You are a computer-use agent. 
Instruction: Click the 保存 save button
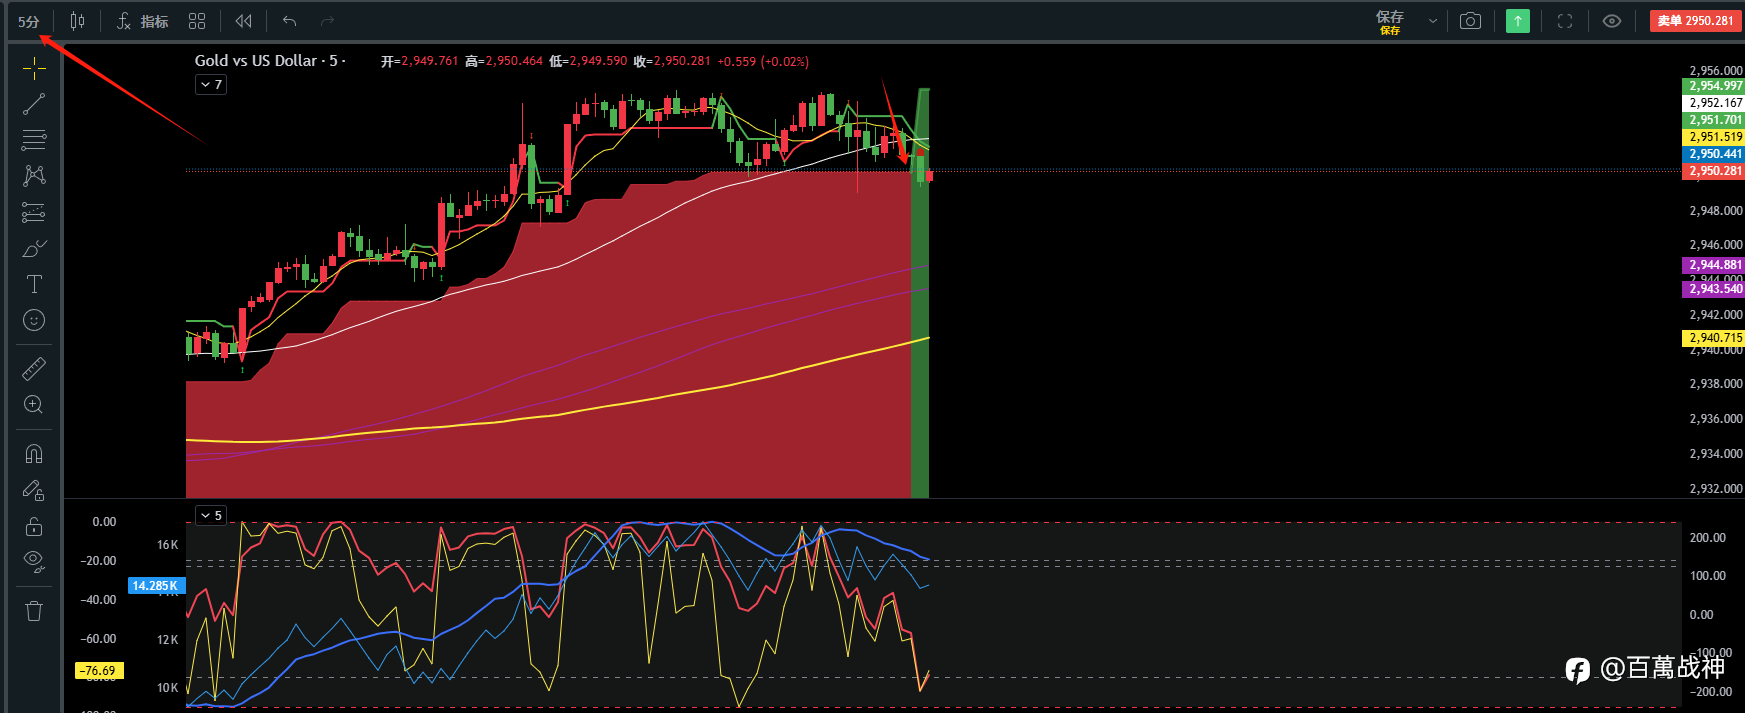1390,21
